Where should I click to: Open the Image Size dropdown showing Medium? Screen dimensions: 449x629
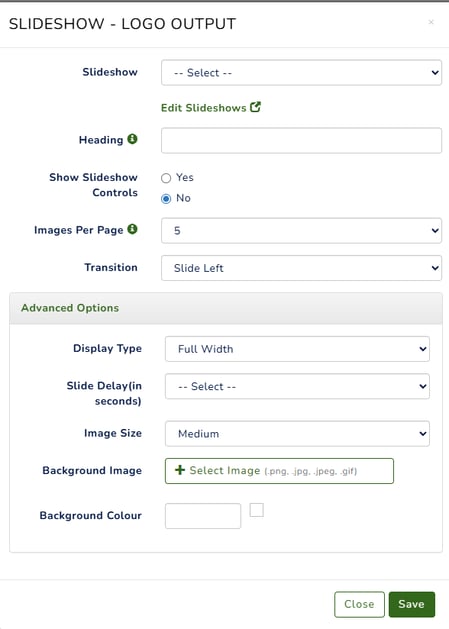pos(297,434)
